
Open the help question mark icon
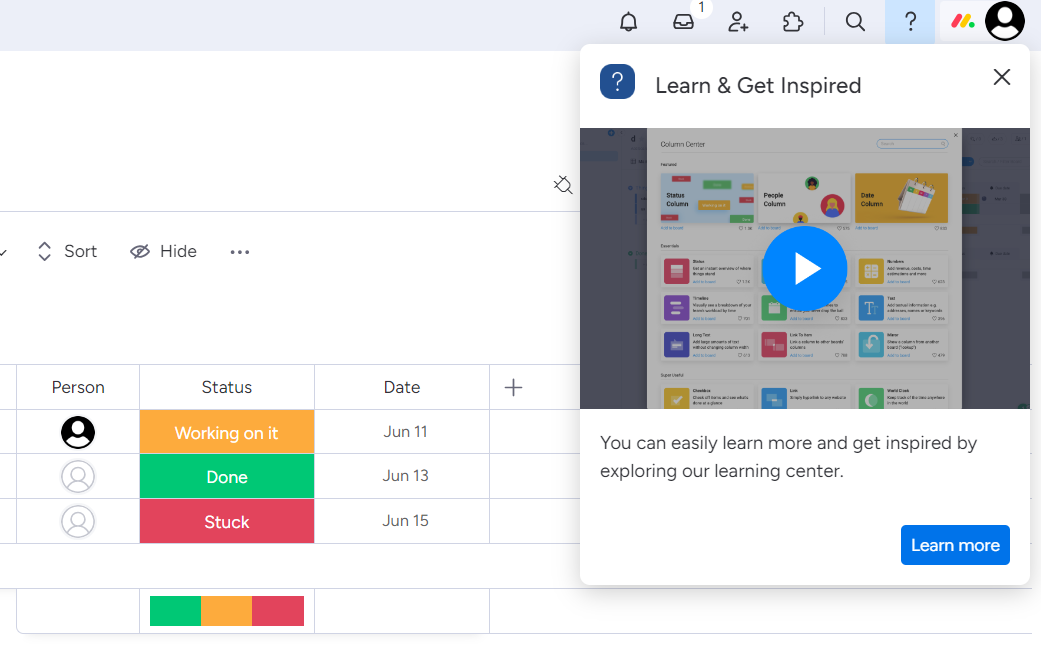point(909,21)
